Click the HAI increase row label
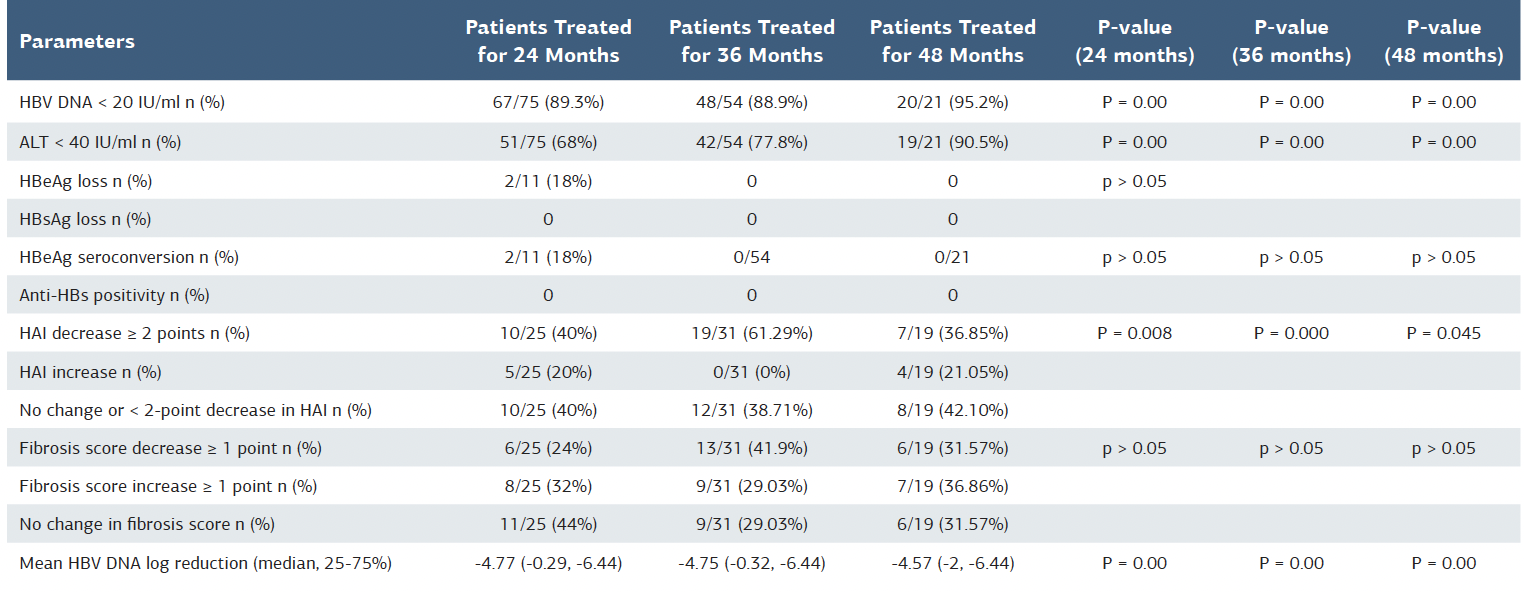The height and width of the screenshot is (592, 1524). pos(90,372)
